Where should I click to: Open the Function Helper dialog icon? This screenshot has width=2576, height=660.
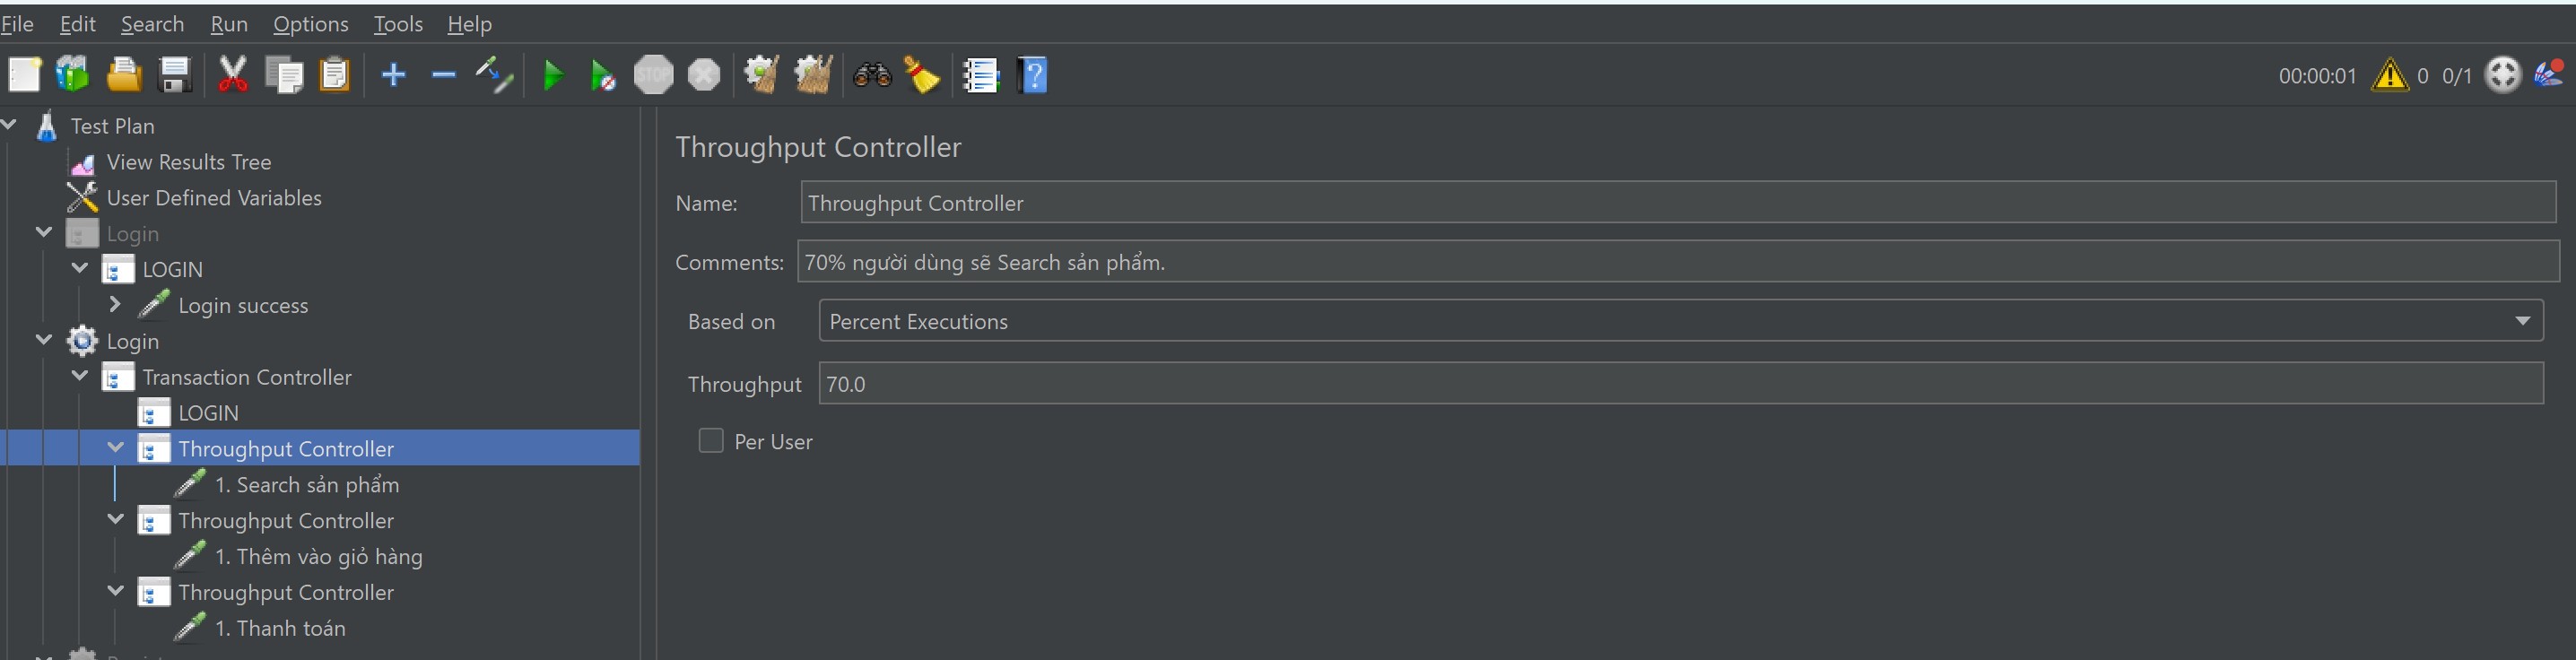pyautogui.click(x=980, y=75)
